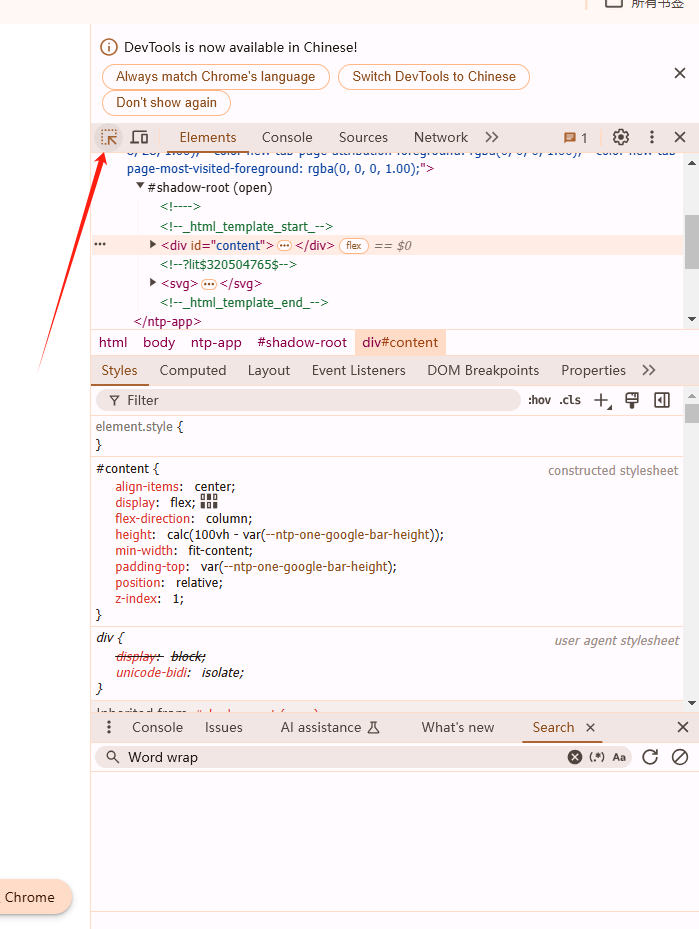
Task: Select the html_template_end comment node
Action: click(244, 303)
